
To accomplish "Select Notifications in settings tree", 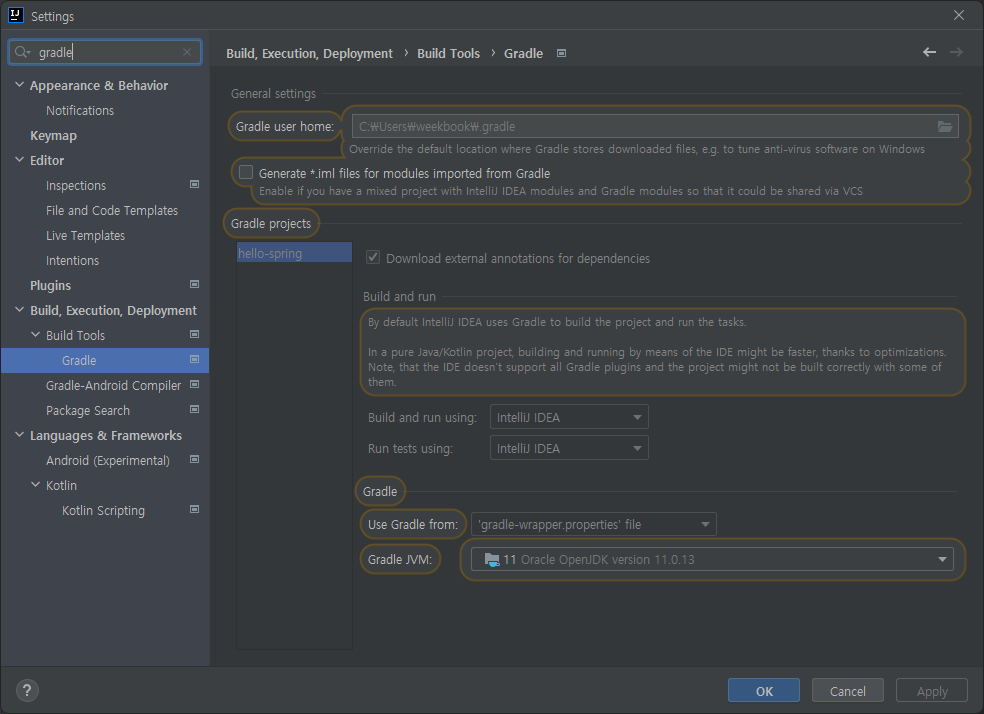I will point(80,110).
